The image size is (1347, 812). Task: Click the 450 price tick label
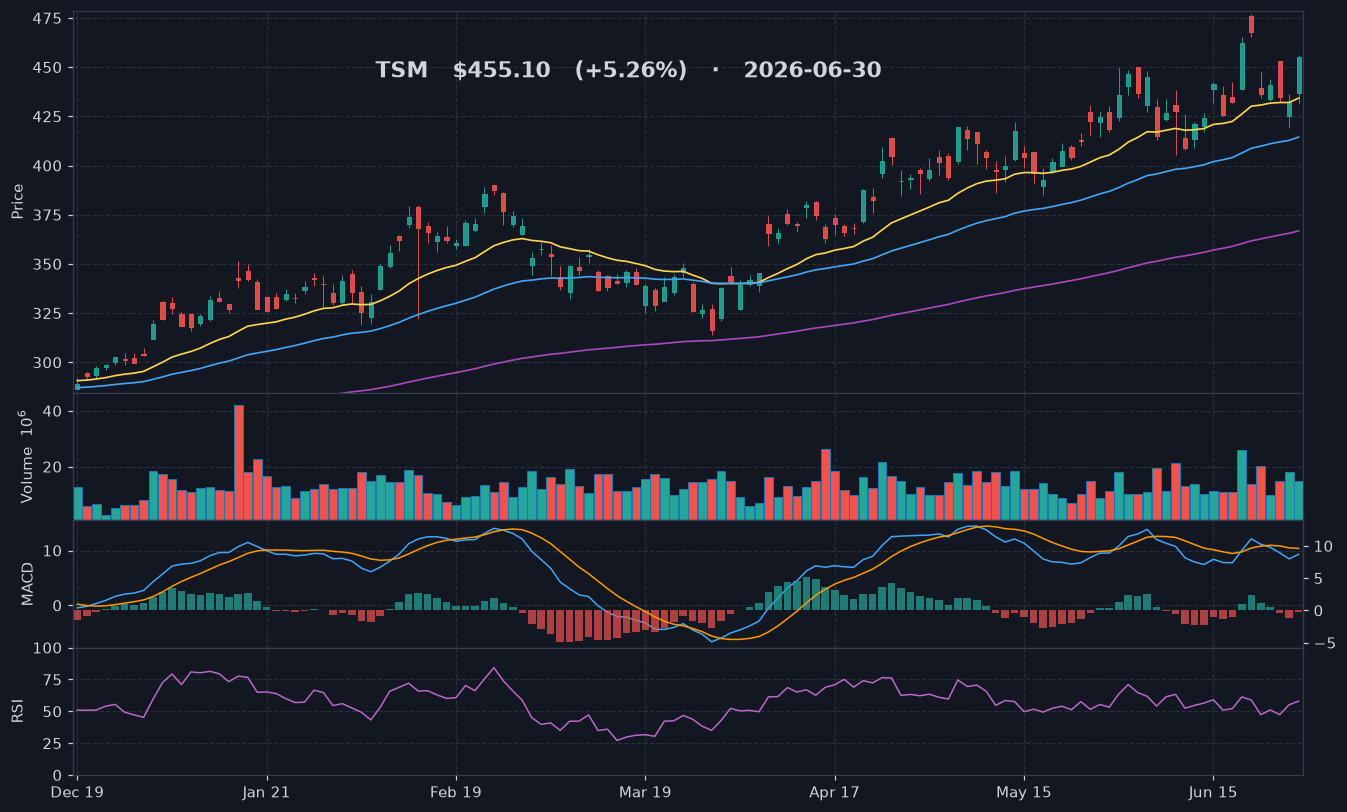pyautogui.click(x=47, y=68)
